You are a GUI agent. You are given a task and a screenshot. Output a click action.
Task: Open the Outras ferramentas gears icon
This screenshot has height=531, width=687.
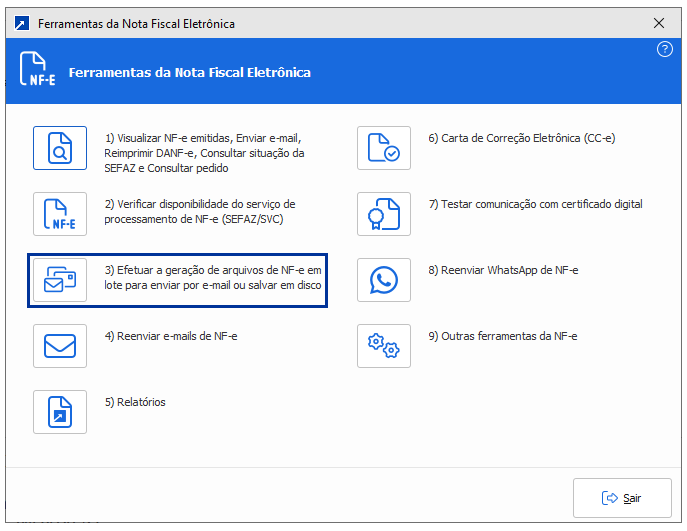[384, 346]
